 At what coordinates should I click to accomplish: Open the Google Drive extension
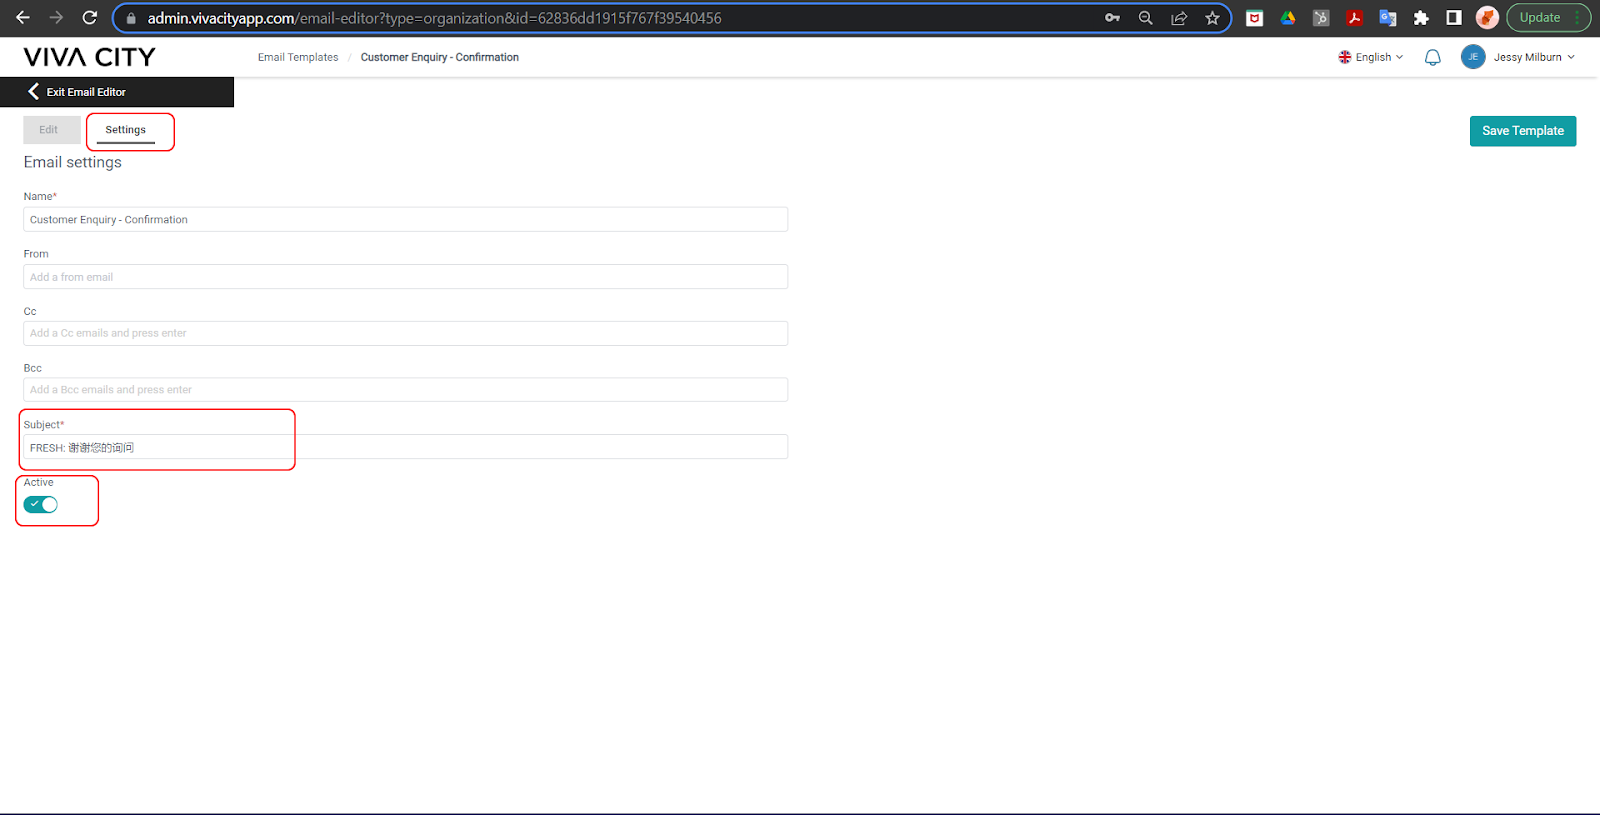(1288, 18)
